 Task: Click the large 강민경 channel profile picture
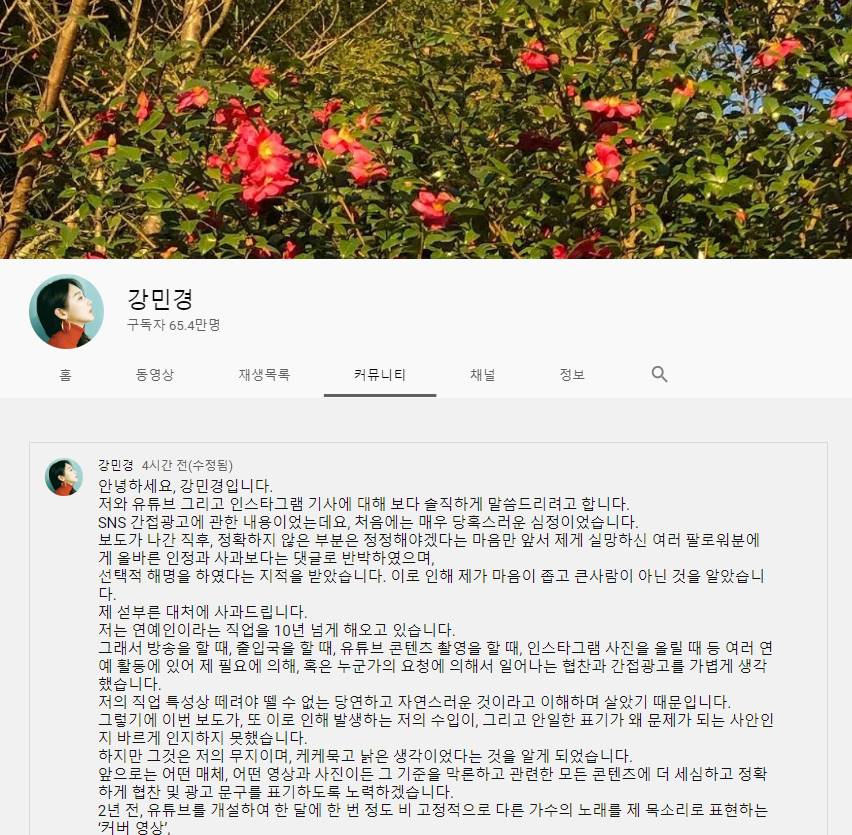click(66, 311)
